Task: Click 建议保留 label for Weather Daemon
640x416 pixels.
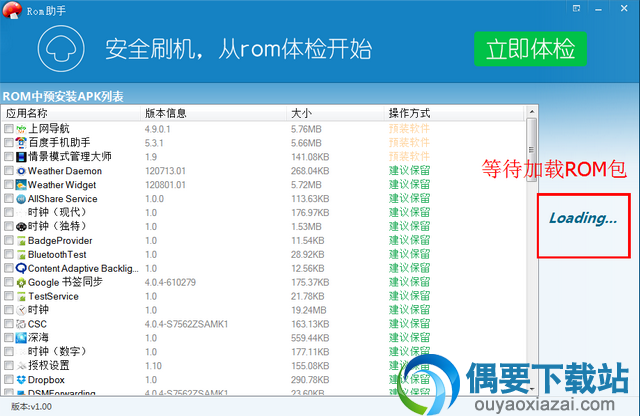Action: click(x=409, y=171)
